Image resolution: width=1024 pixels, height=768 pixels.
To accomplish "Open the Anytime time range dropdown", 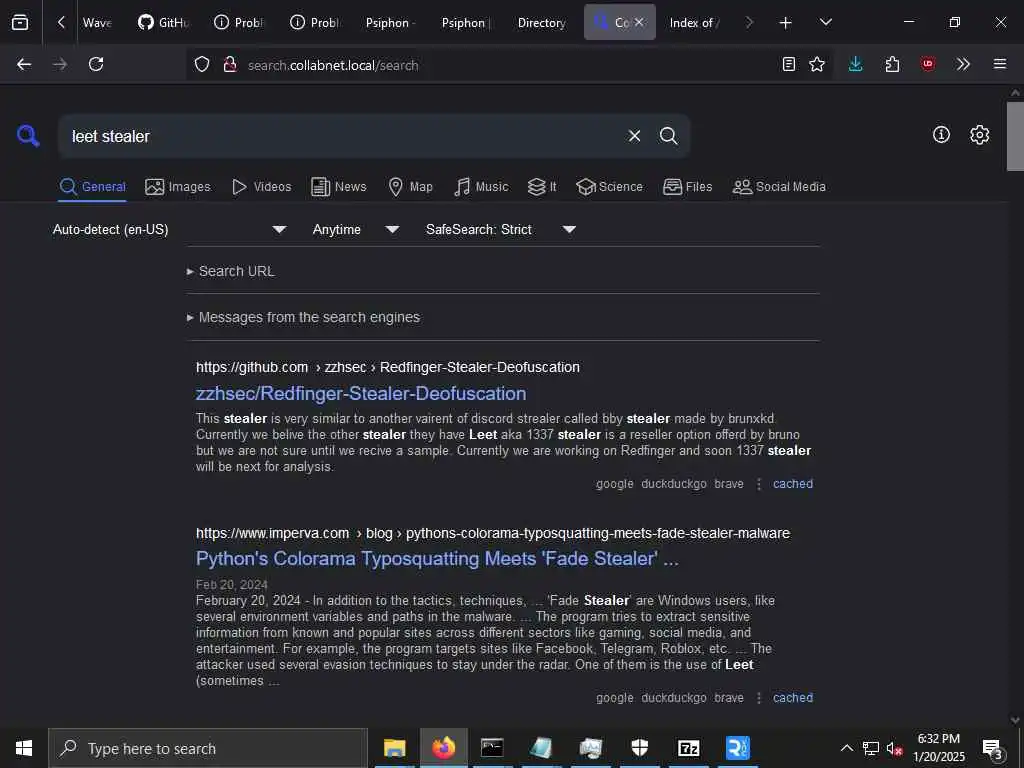I will 356,229.
